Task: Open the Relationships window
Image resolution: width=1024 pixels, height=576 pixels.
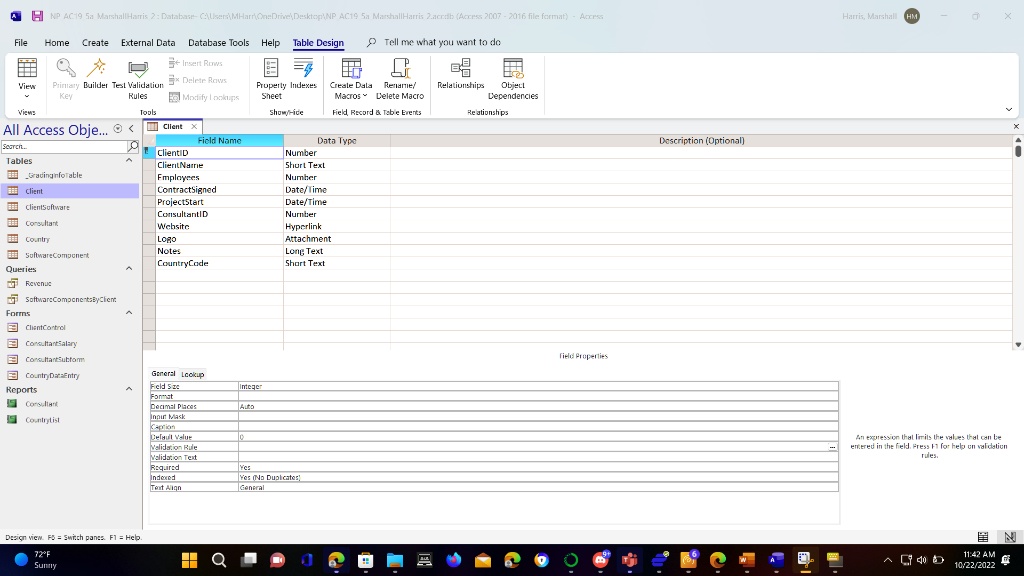Action: pos(460,72)
